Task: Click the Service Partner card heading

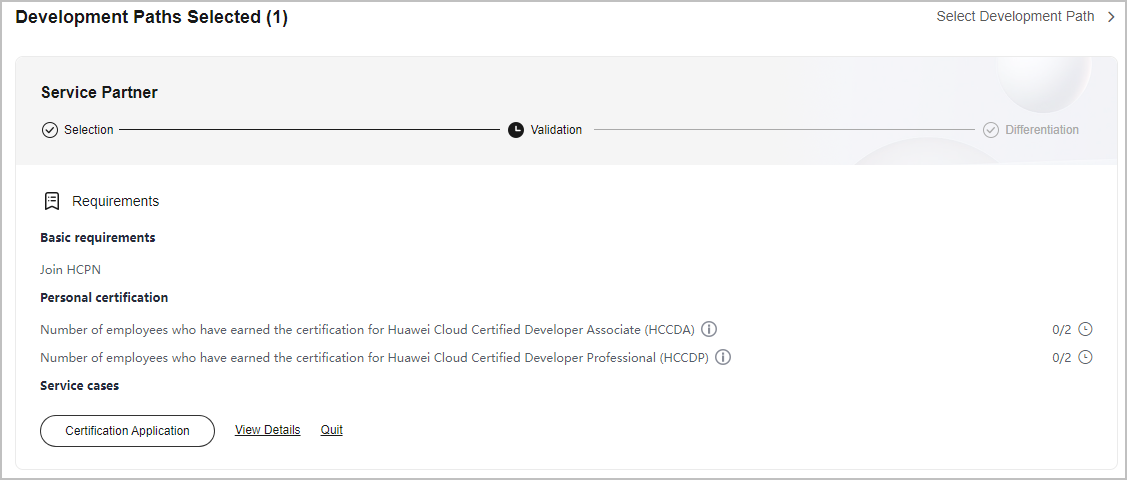Action: [x=99, y=92]
